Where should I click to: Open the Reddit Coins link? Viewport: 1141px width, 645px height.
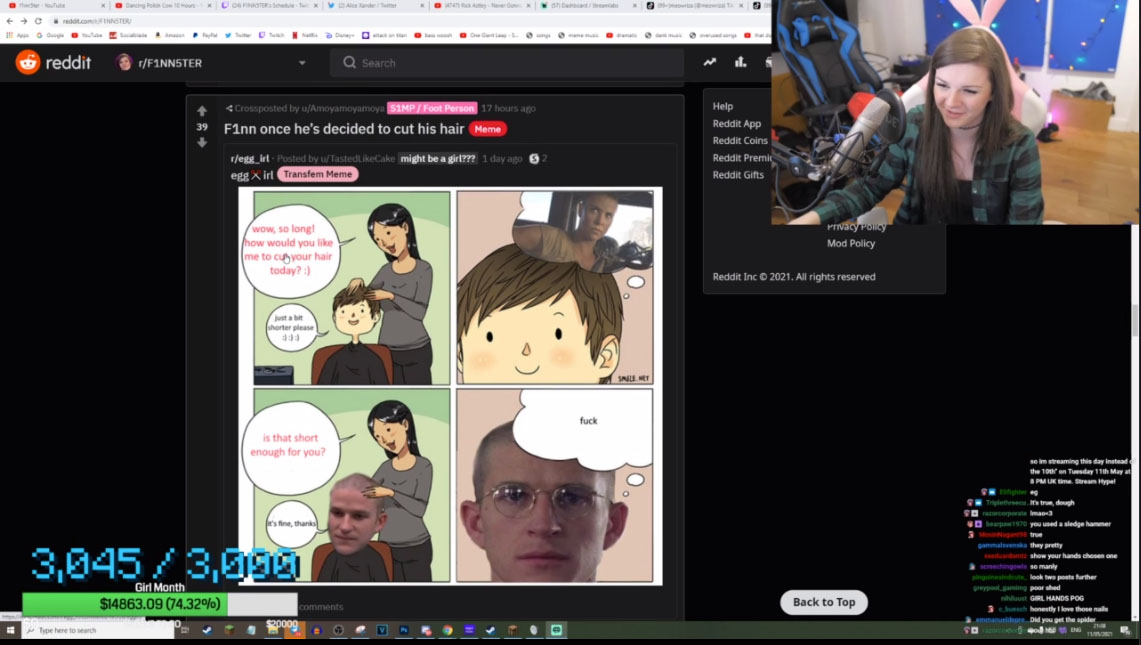pos(740,141)
